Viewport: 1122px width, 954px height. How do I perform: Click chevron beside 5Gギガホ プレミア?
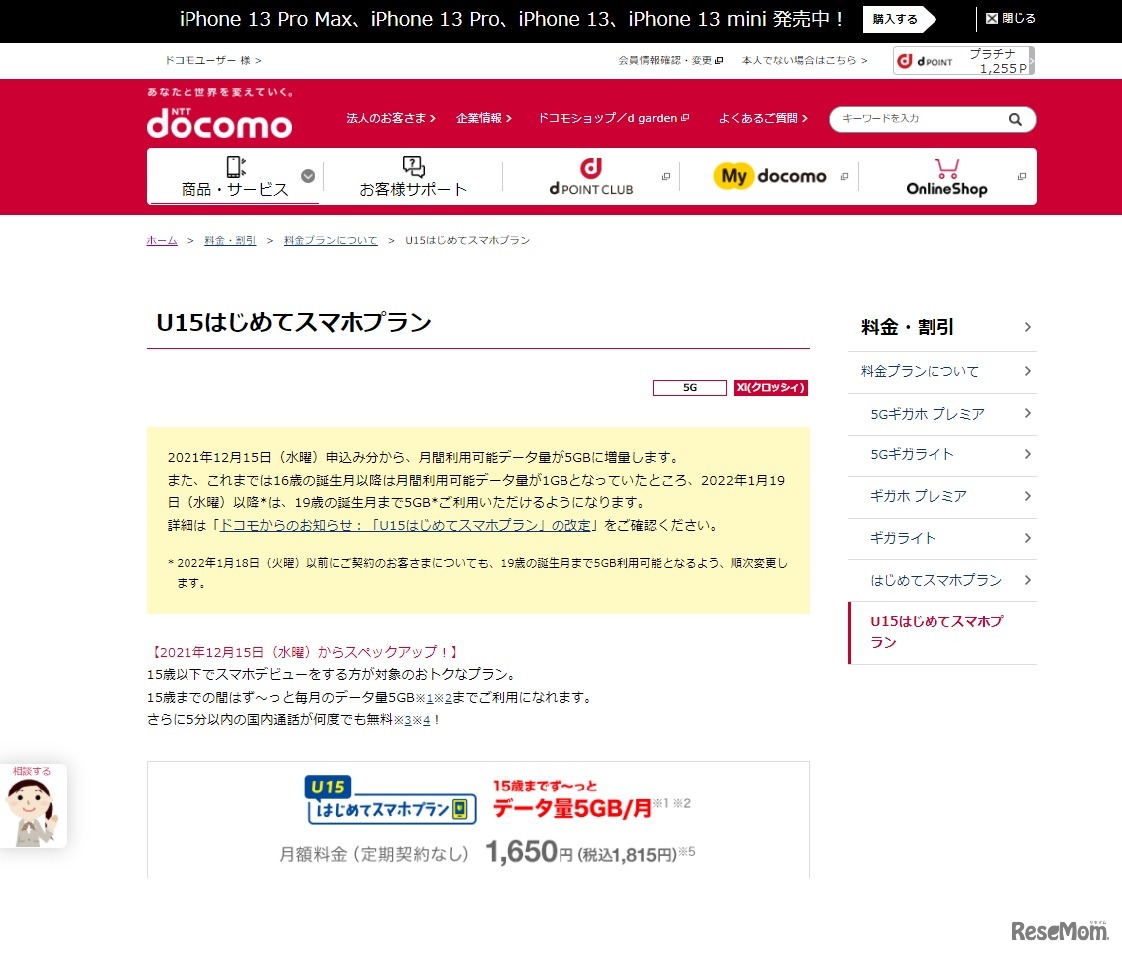tap(1028, 413)
